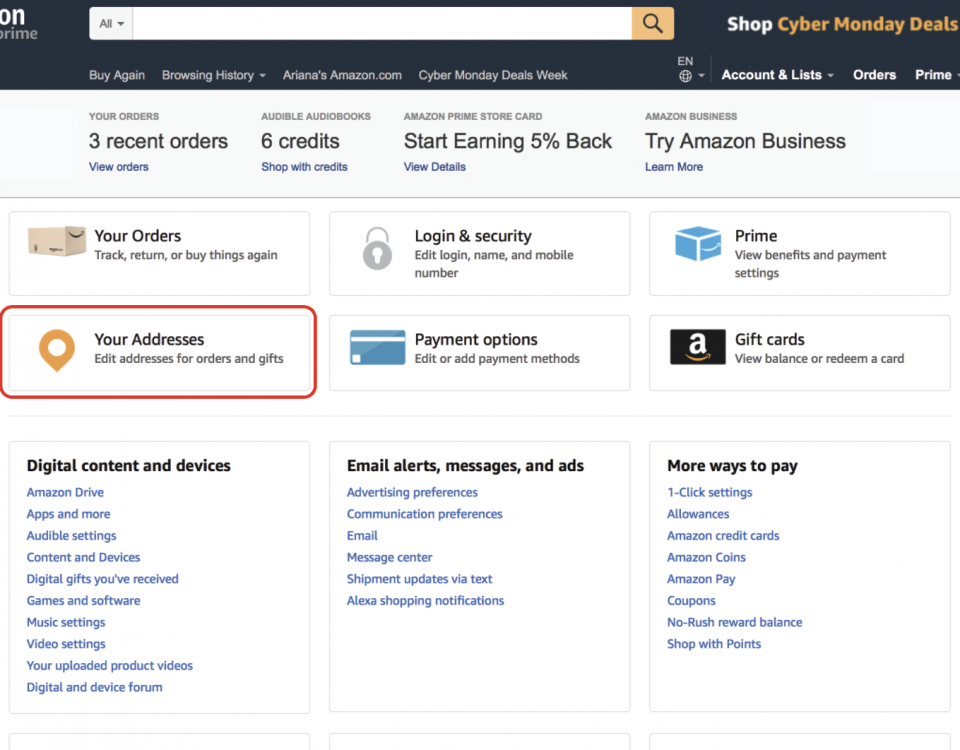Click the Buy Again nav link
Screen dimensions: 960x750
click(117, 75)
